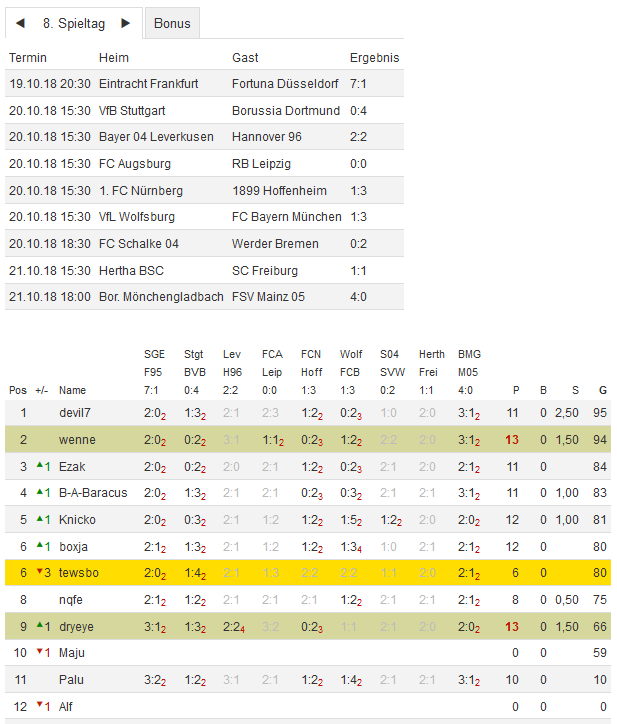Screen dimensions: 617x724
Task: Switch to the Bonus tab
Action: [x=172, y=23]
